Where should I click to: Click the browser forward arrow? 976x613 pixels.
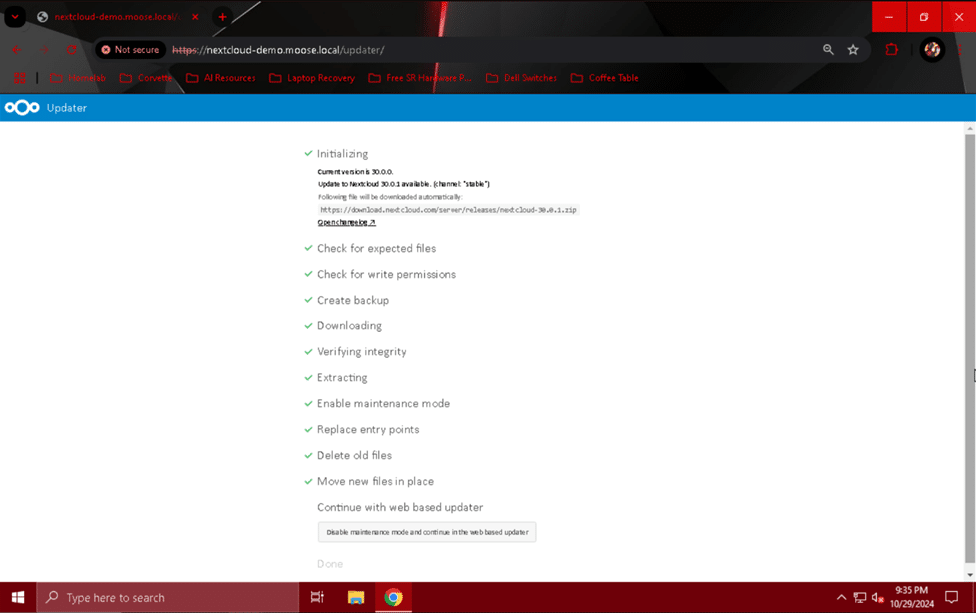pos(44,50)
